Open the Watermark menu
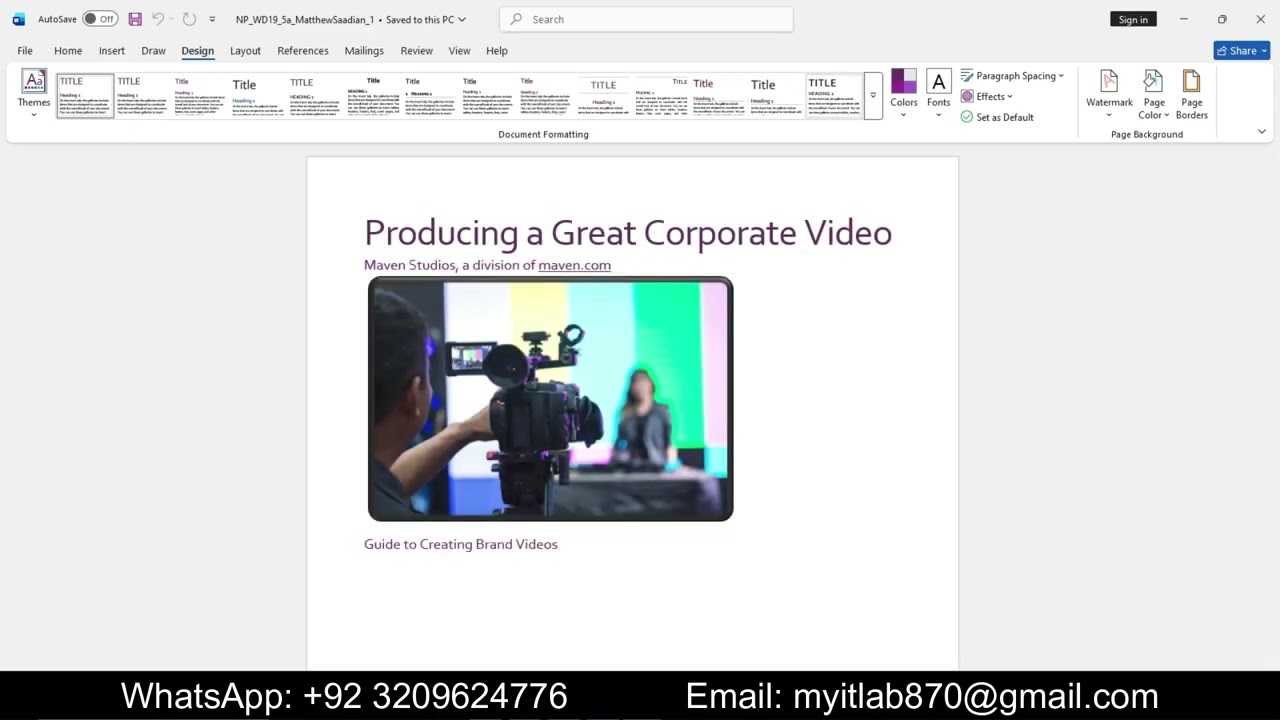This screenshot has width=1280, height=720. click(x=1109, y=94)
